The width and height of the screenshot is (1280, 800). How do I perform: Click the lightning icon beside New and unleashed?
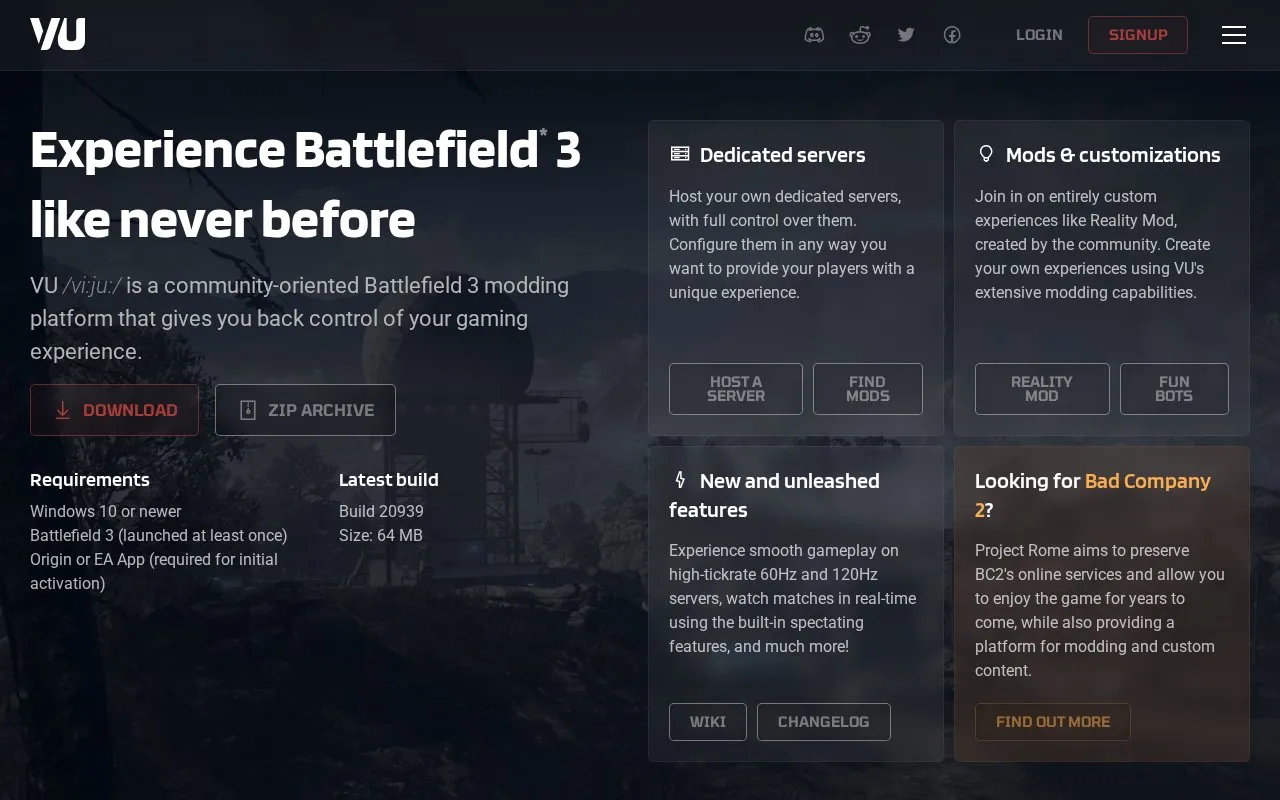tap(680, 480)
